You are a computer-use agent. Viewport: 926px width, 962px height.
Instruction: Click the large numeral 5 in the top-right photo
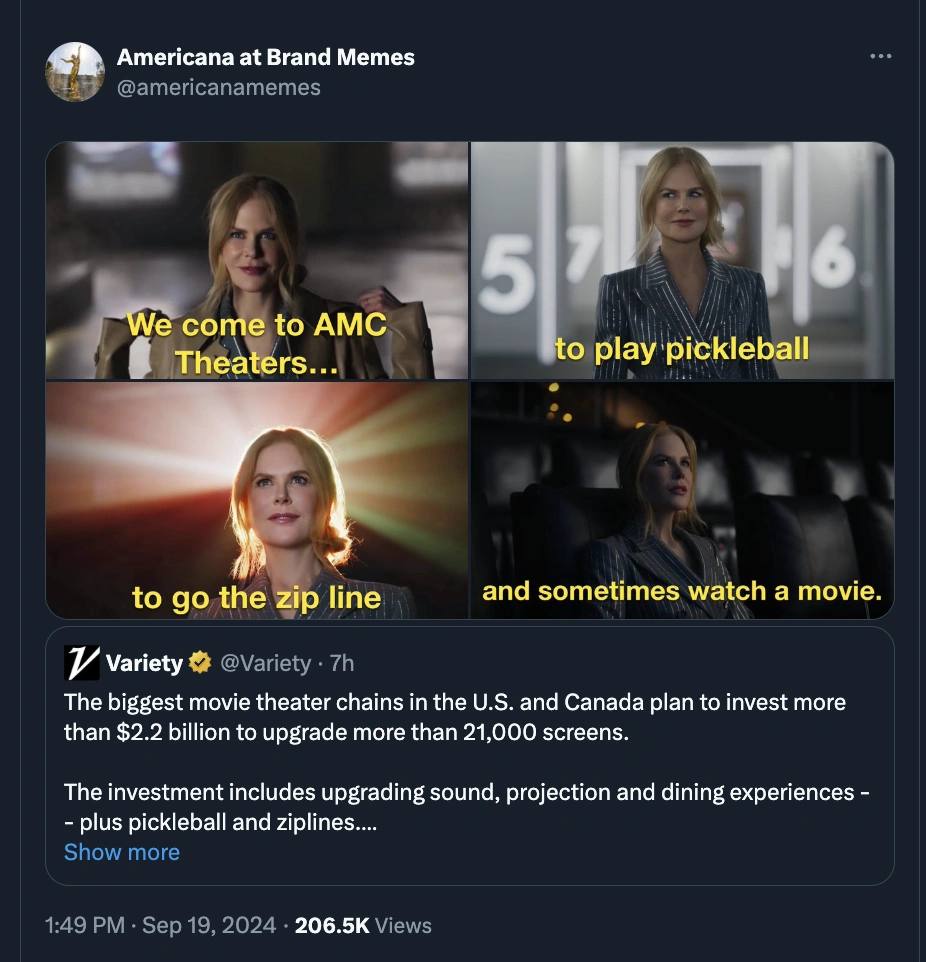point(508,275)
